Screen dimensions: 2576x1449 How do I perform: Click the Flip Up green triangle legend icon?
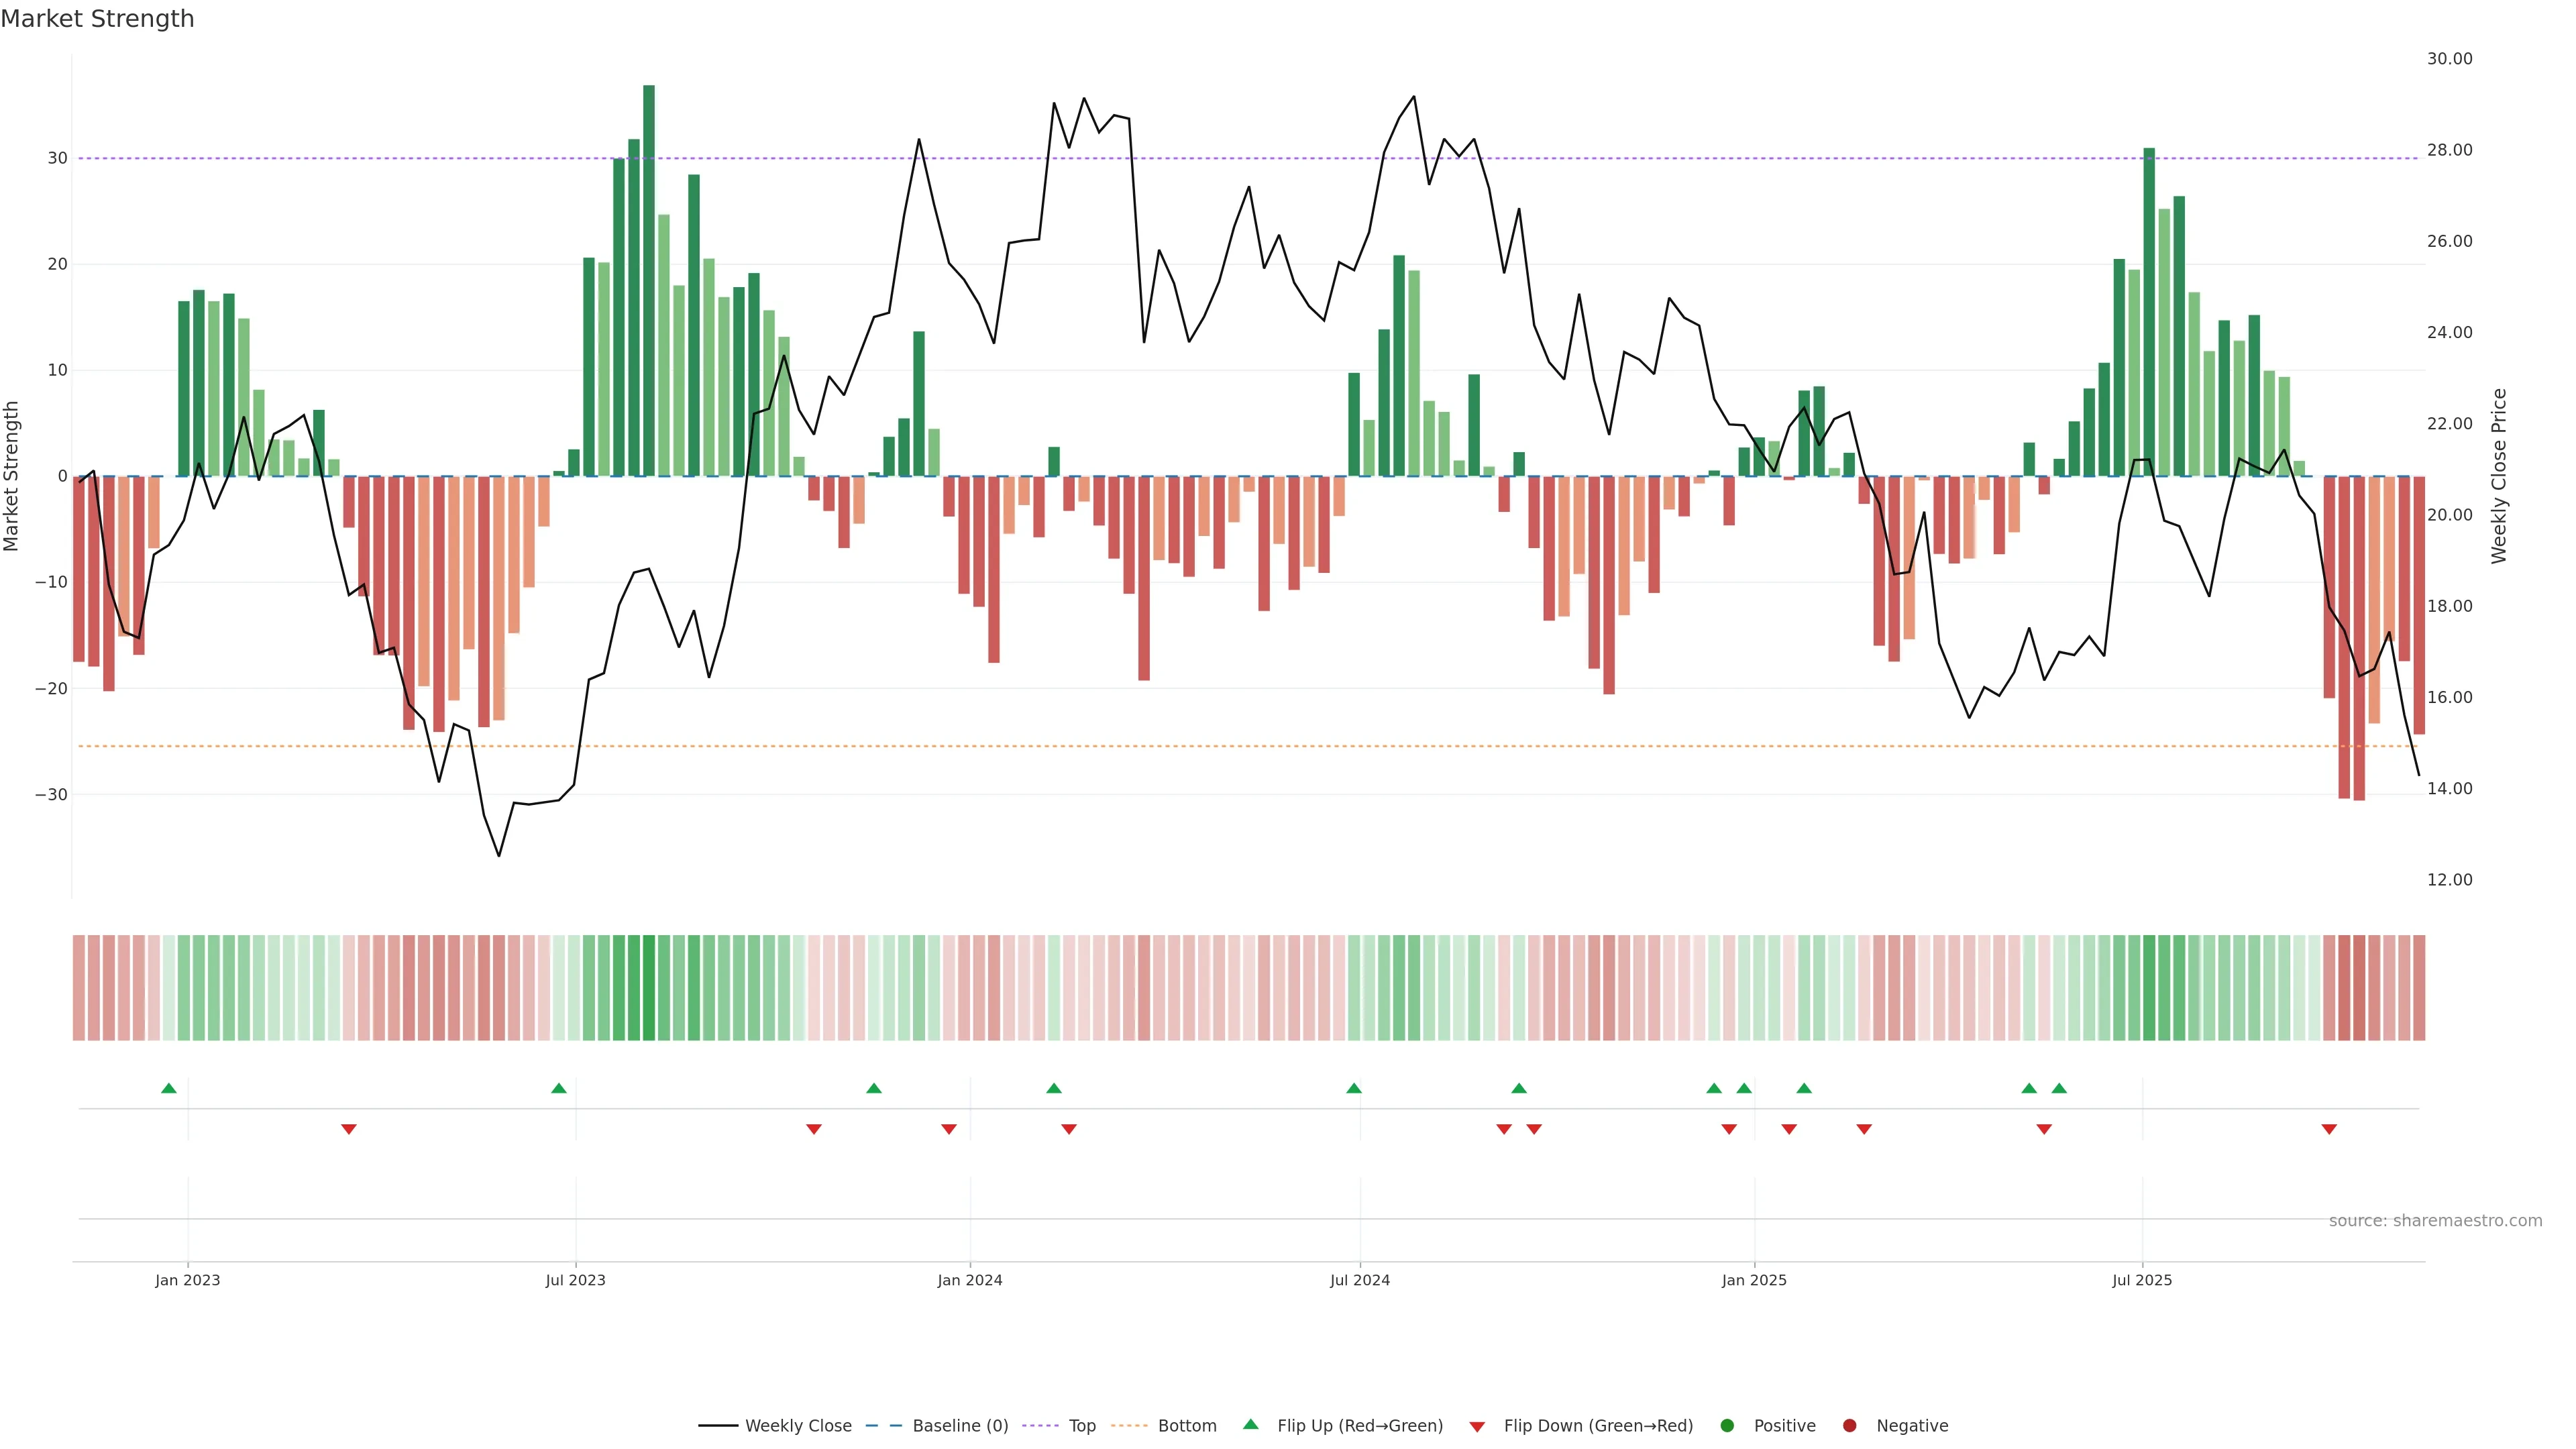click(1250, 1425)
